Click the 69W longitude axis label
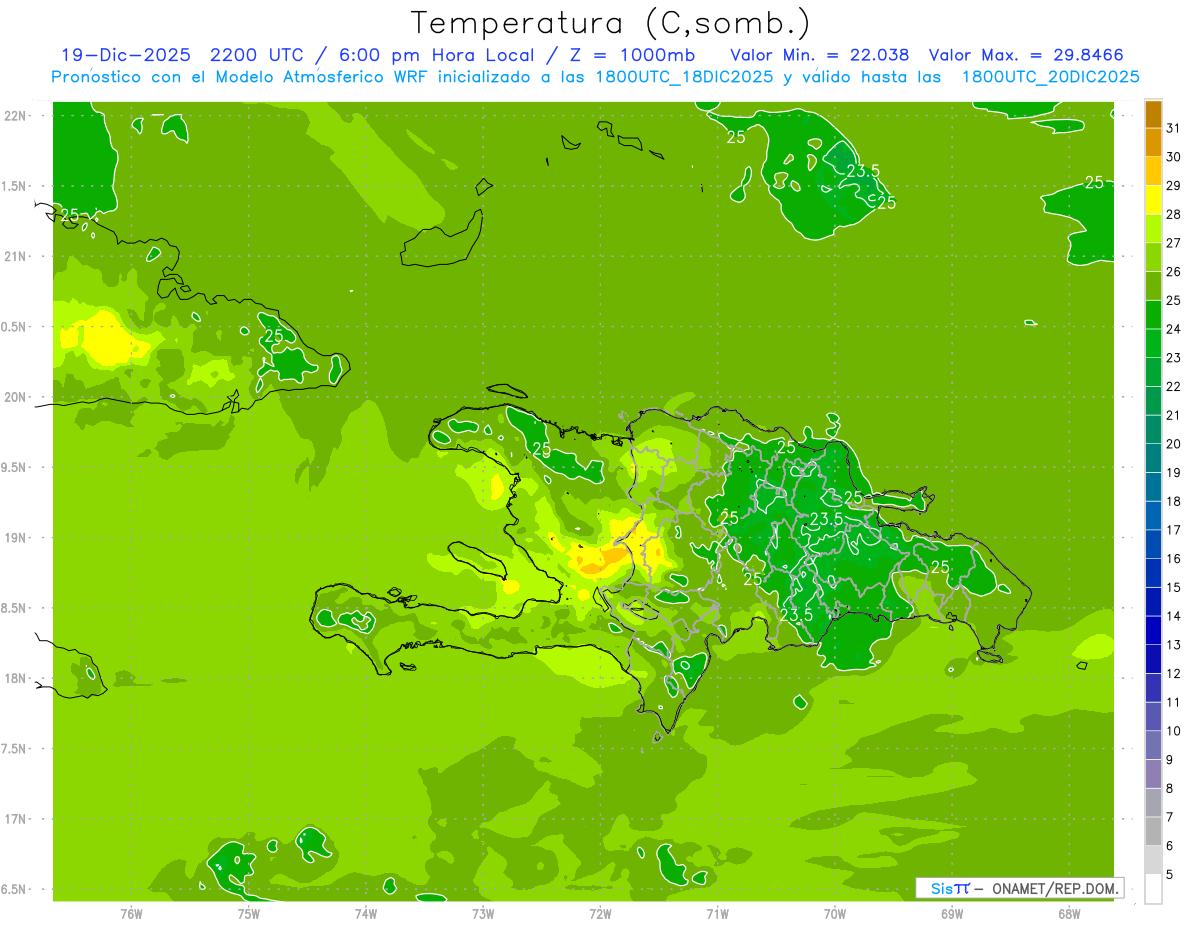1200x927 pixels. tap(951, 914)
